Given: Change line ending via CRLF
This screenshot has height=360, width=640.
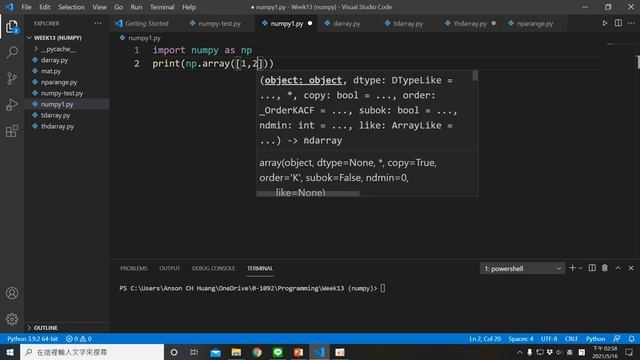Looking at the screenshot, I should tap(571, 339).
